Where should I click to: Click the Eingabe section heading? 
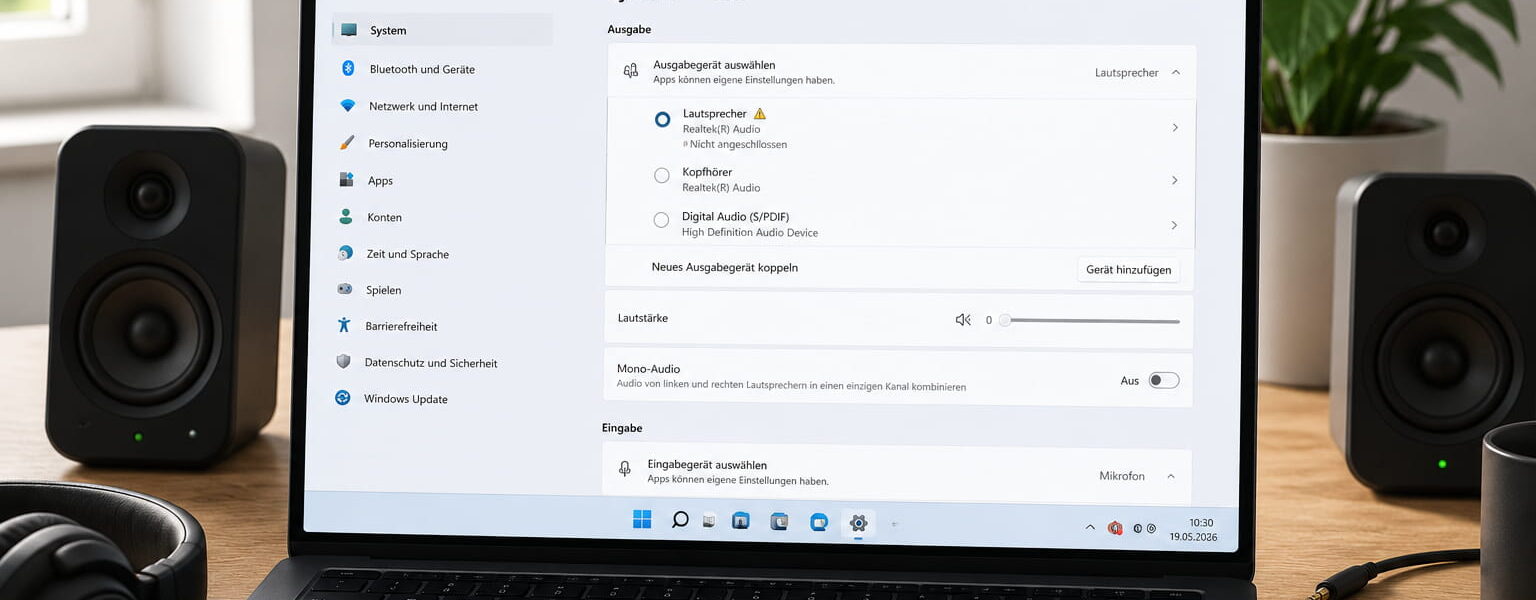(x=622, y=428)
